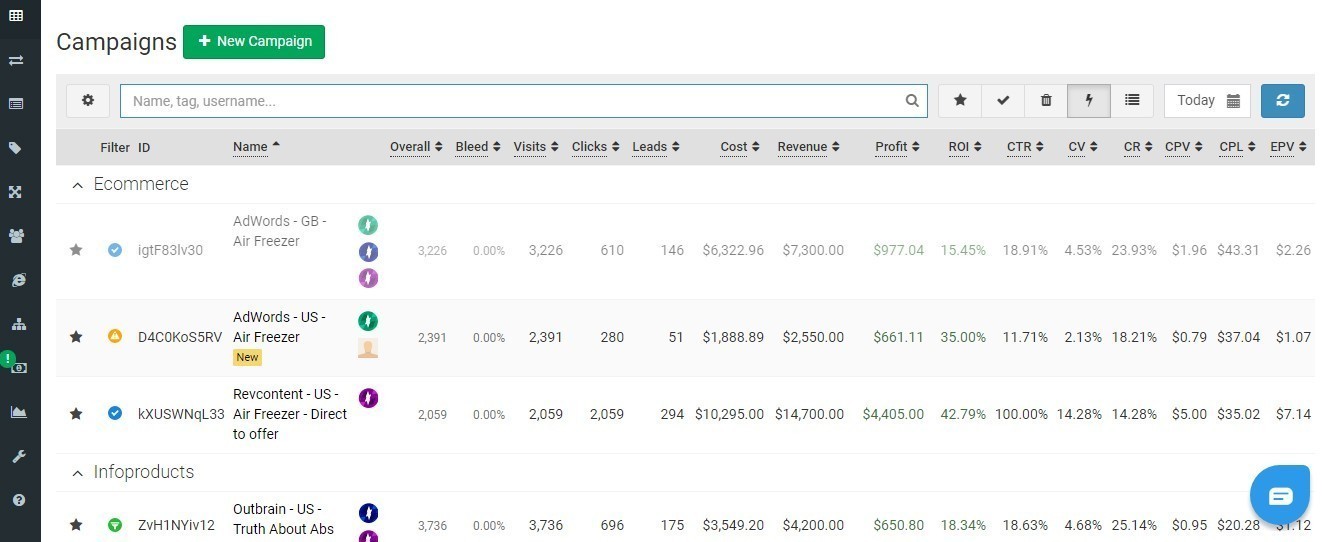
Task: Open the AdWords - US - Air Freezer campaign
Action: click(x=281, y=327)
